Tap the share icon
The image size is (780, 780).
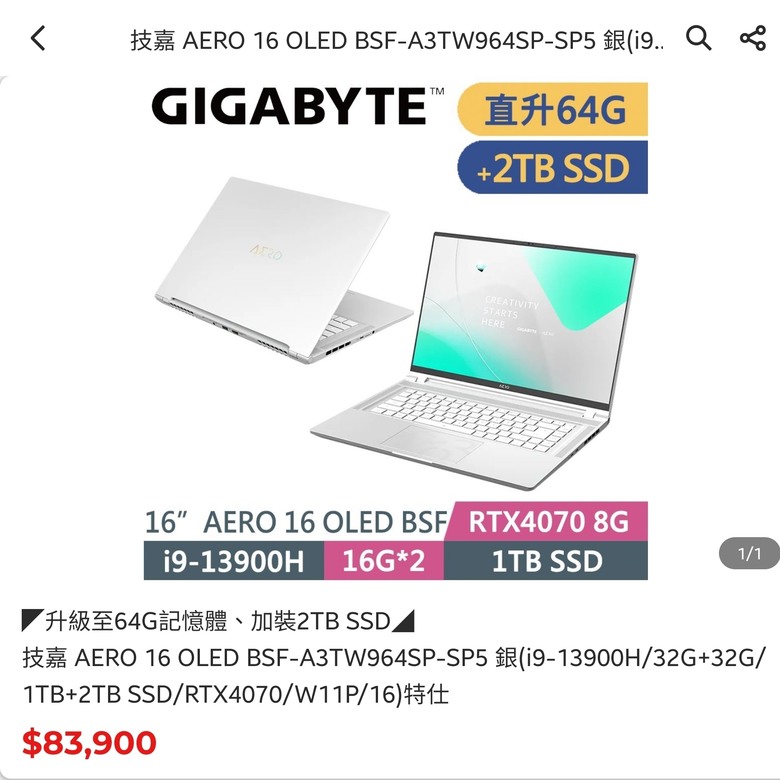(753, 38)
